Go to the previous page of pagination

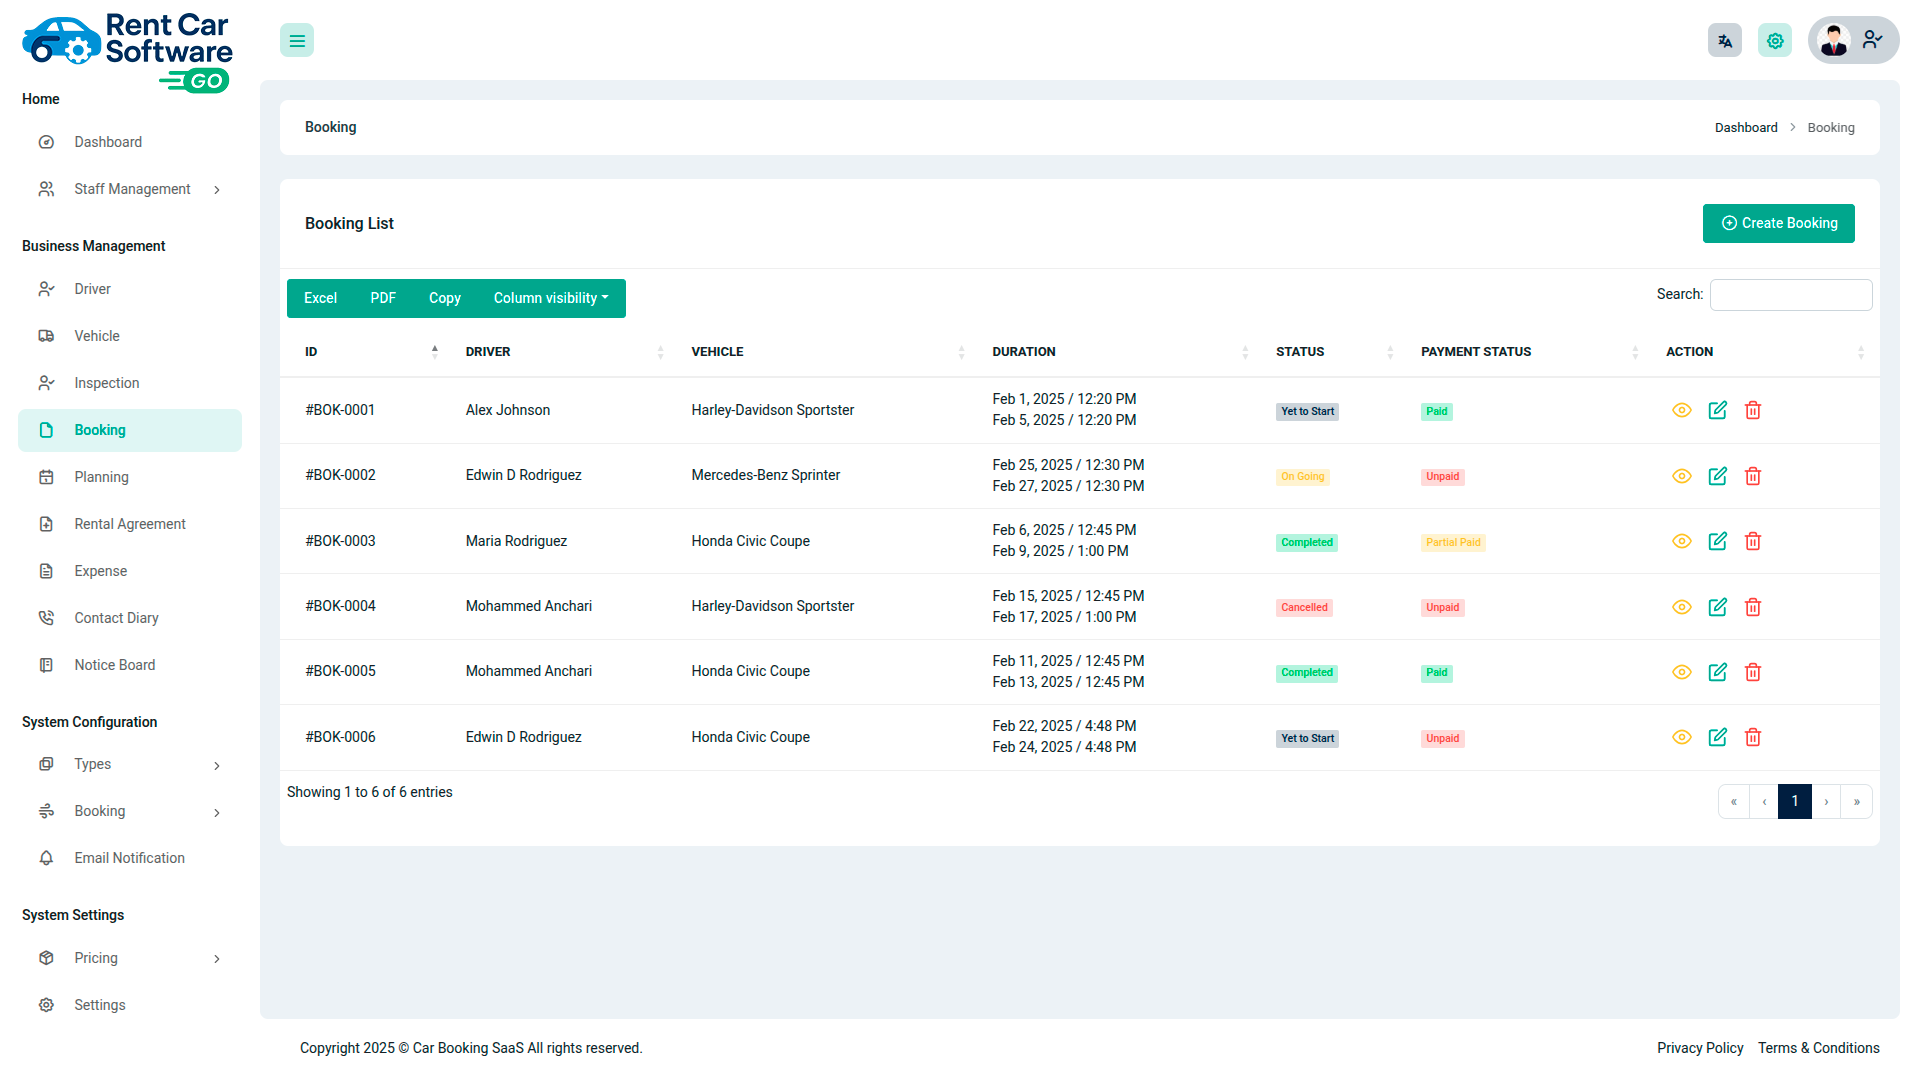coord(1764,801)
